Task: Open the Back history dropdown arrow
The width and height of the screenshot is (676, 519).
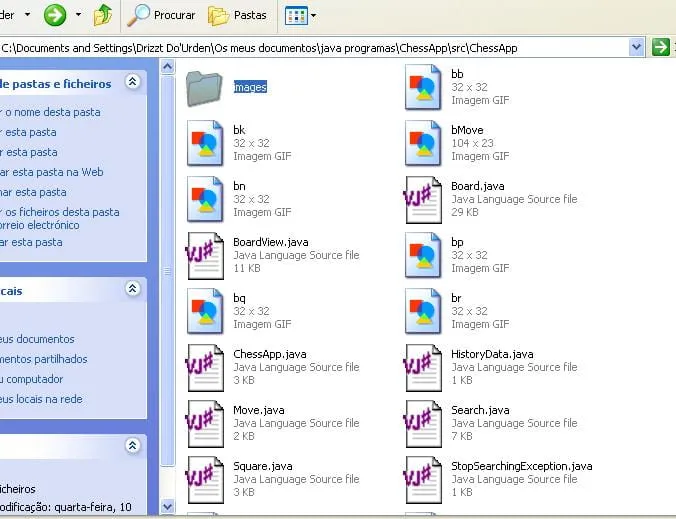Action: 28,15
